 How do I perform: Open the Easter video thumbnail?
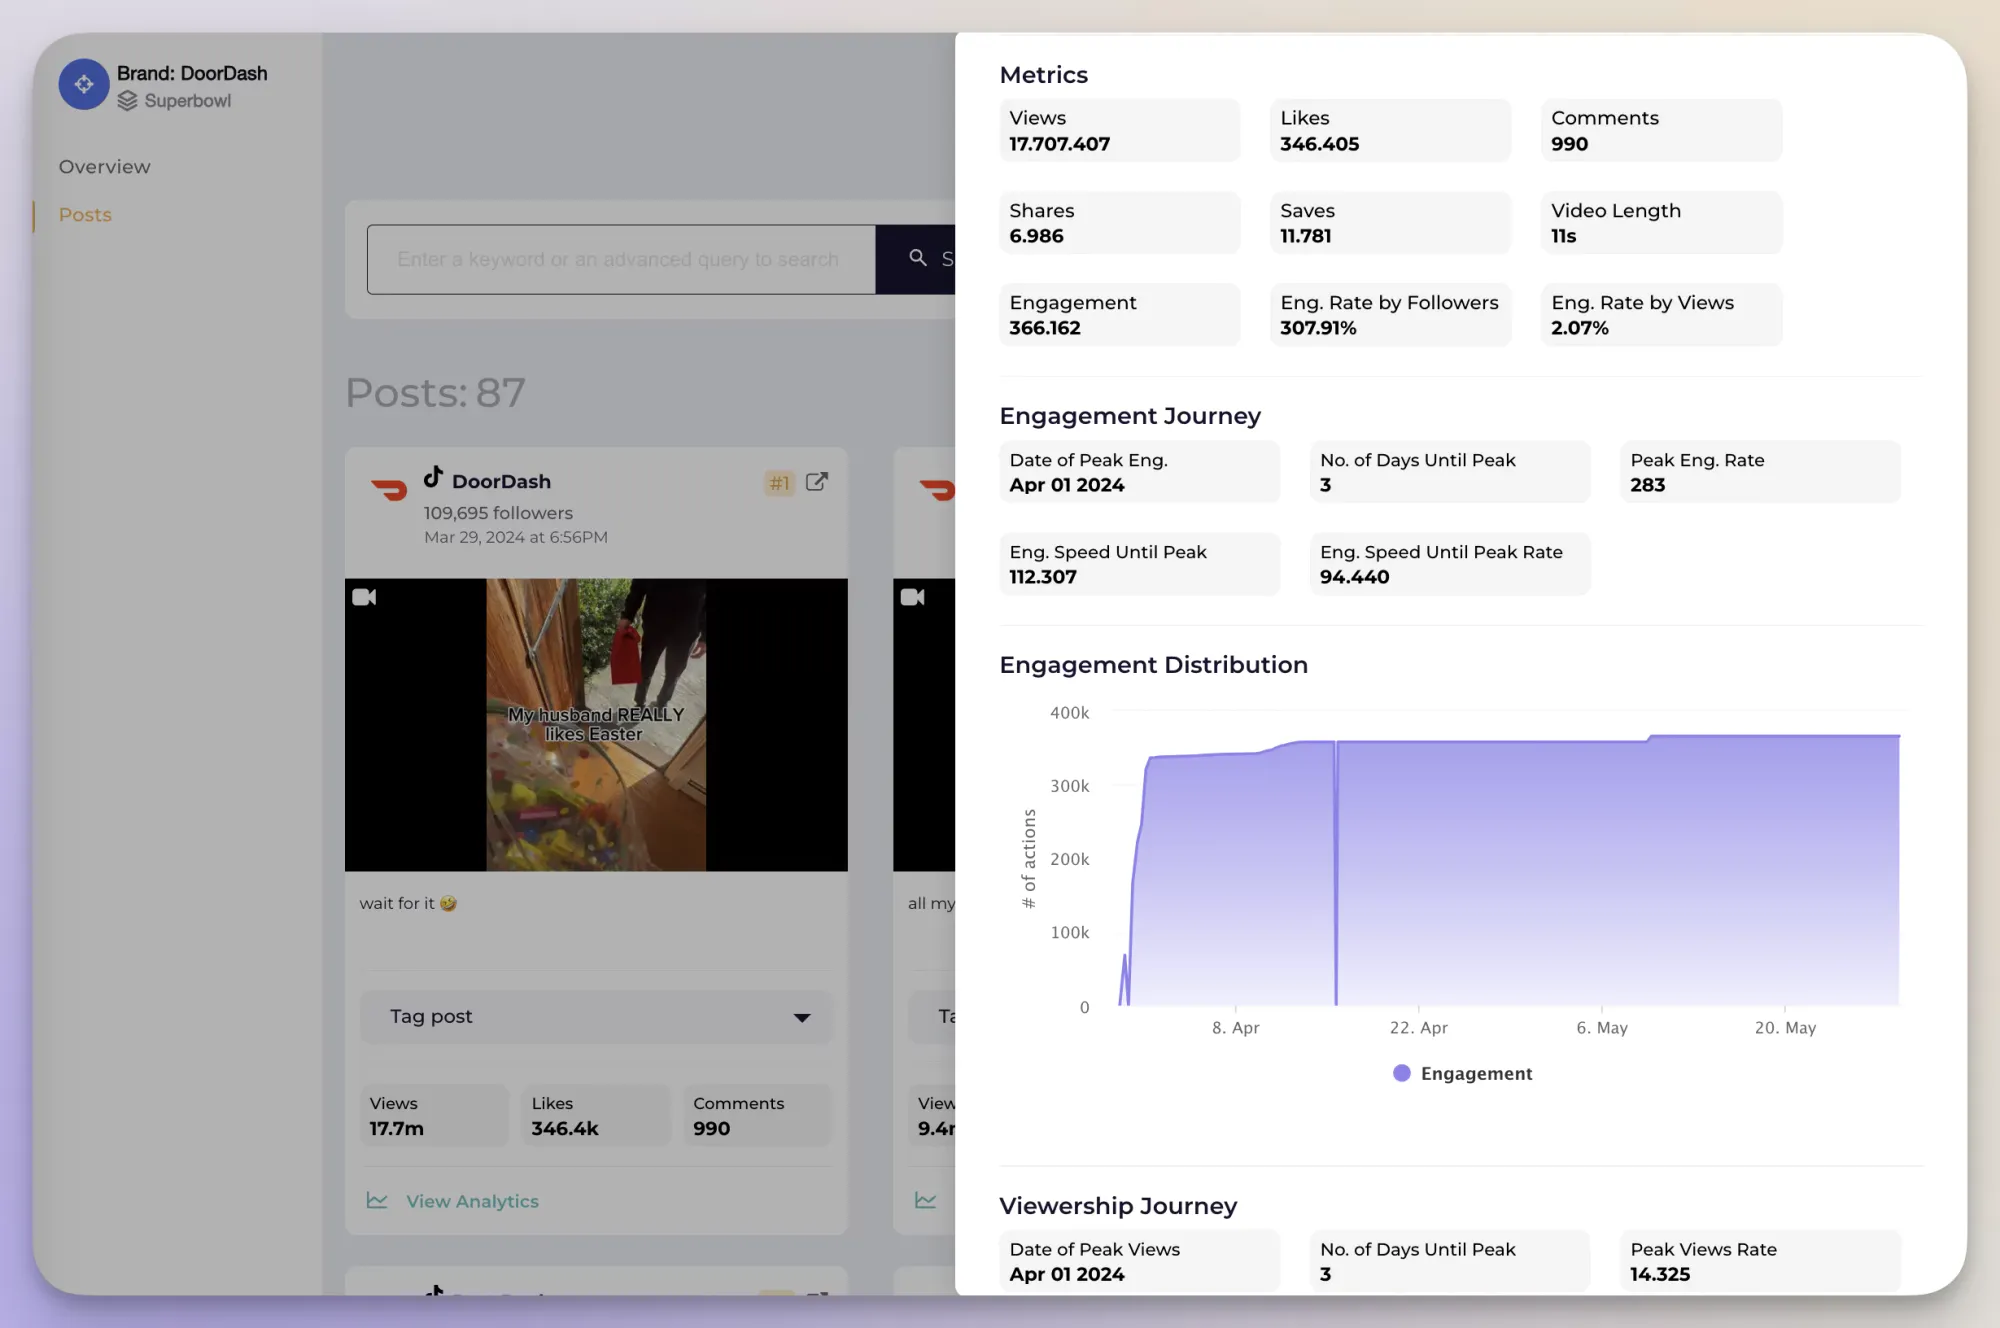click(x=596, y=725)
